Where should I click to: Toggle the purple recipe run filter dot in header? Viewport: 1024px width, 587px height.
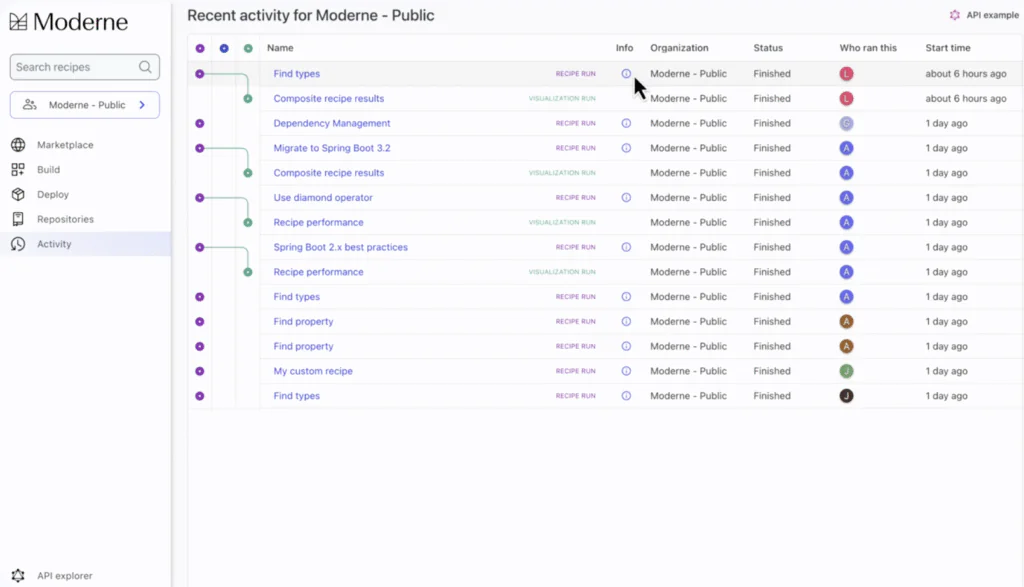tap(200, 48)
